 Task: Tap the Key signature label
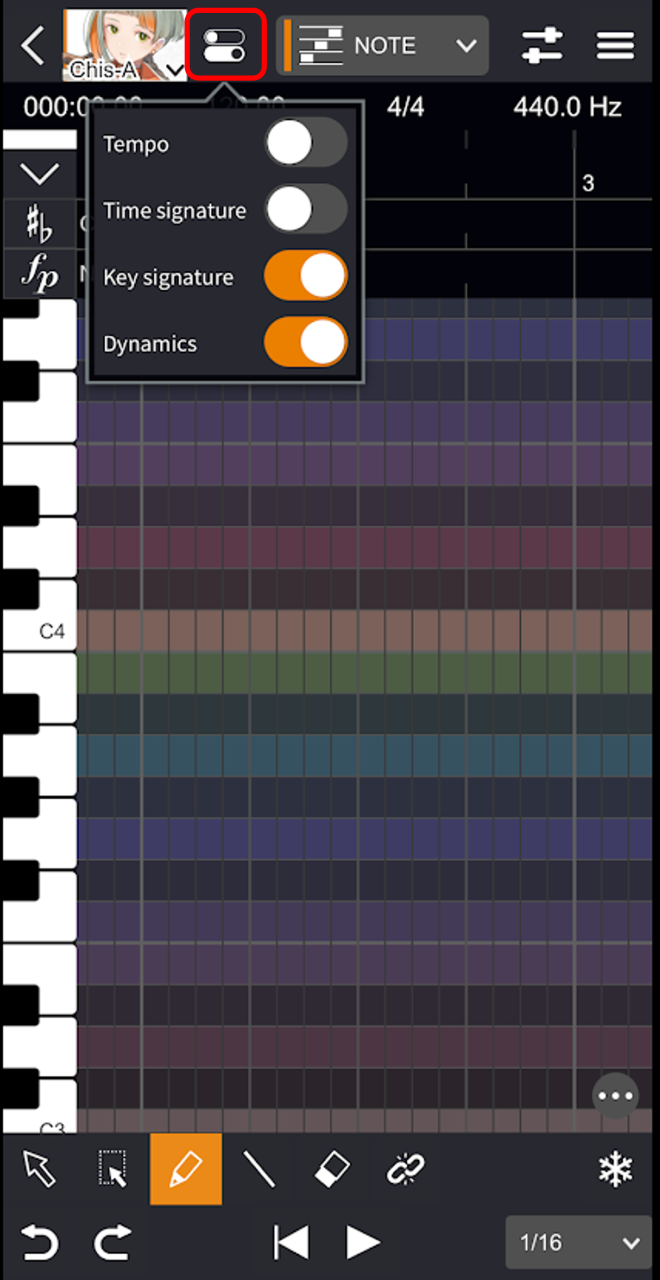point(168,278)
